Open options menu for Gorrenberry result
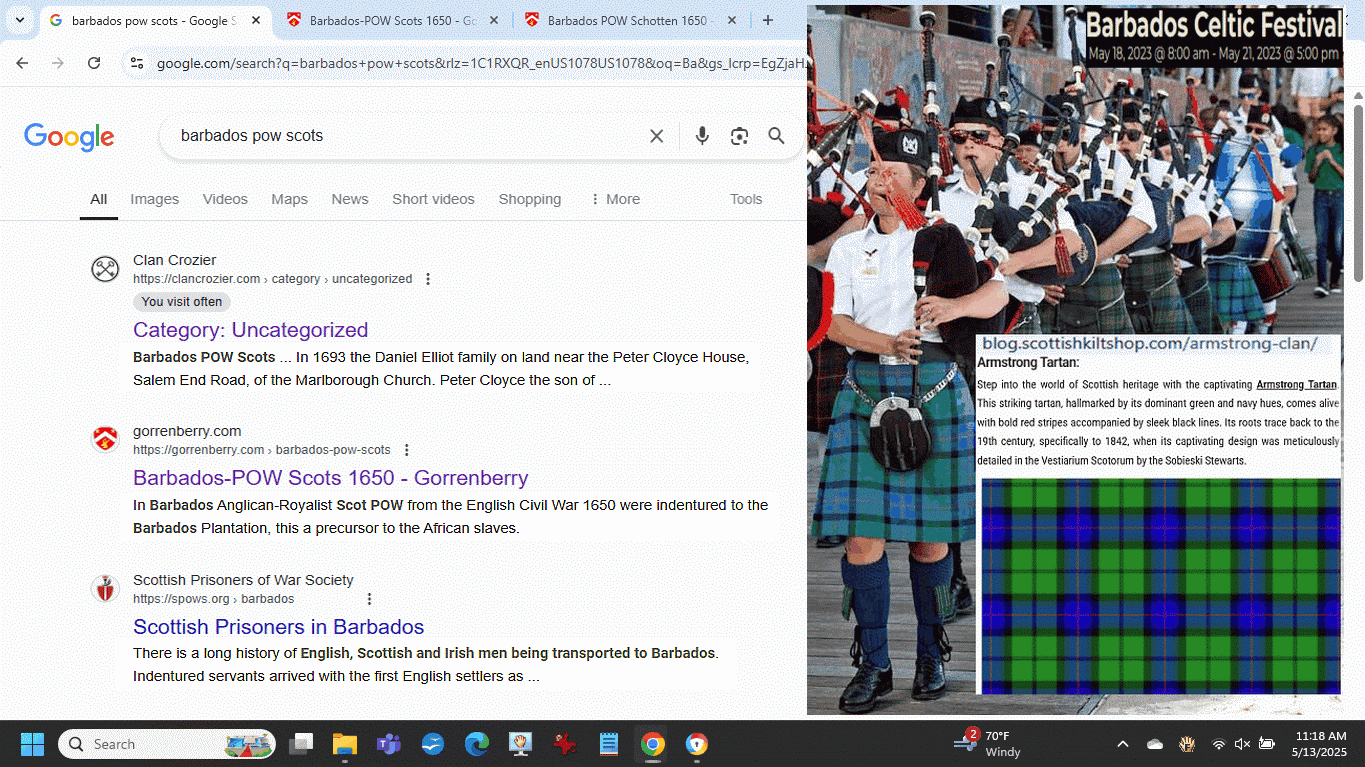1365x767 pixels. tap(406, 450)
